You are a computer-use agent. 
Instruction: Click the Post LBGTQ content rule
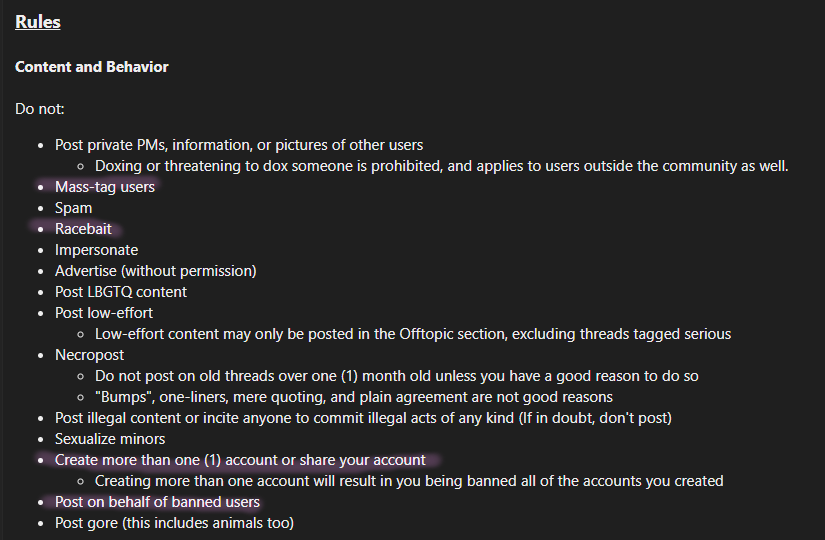tap(121, 292)
